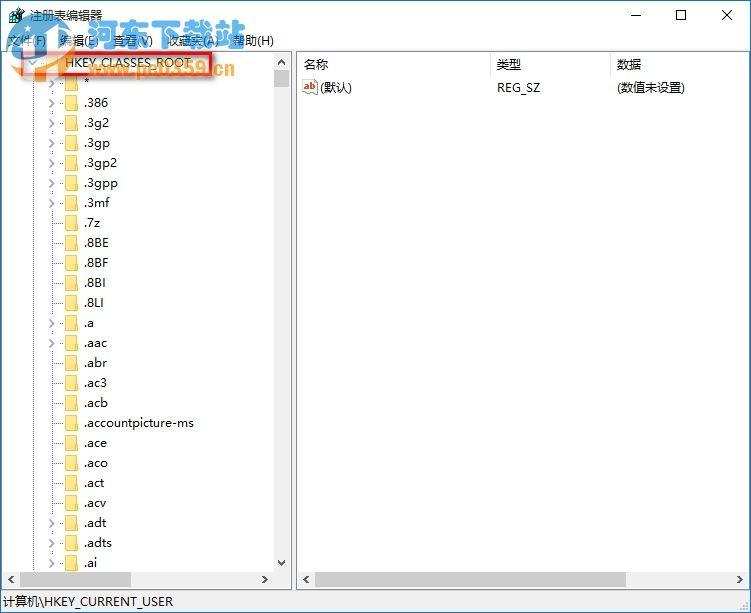Click the folder icon of .acv
The image size is (751, 613).
point(71,503)
